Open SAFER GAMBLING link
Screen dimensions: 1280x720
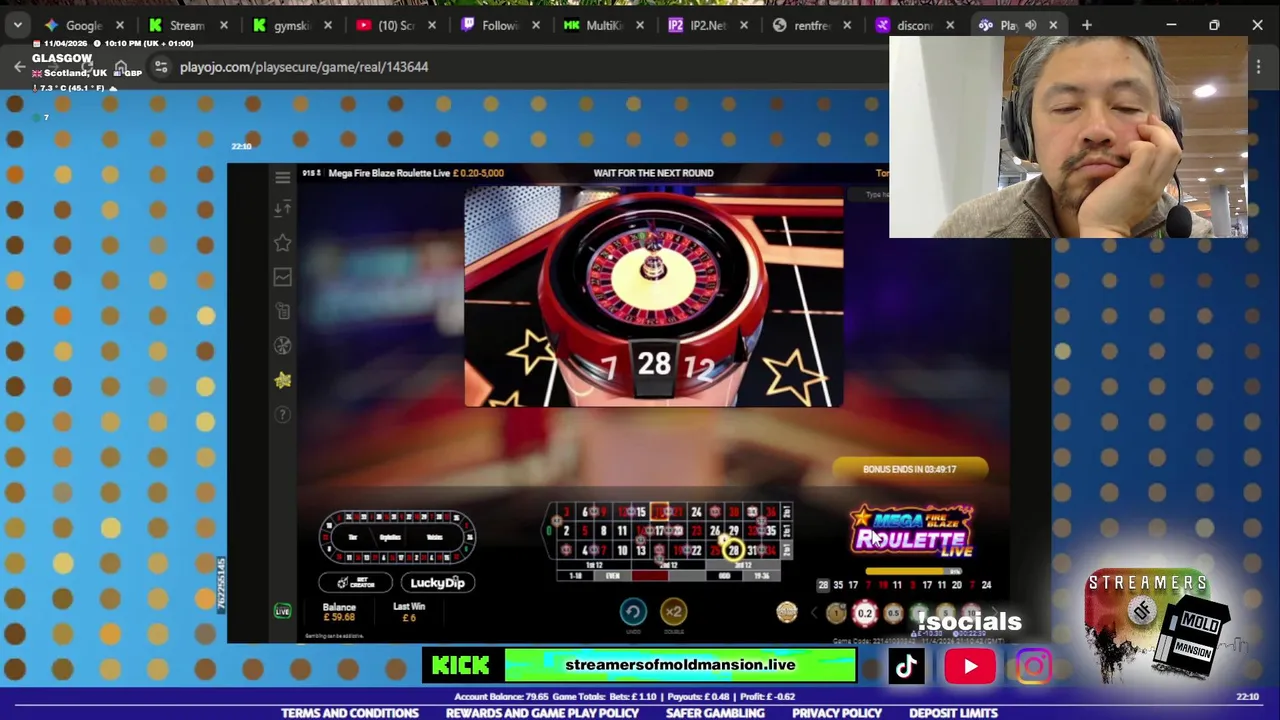pos(715,713)
